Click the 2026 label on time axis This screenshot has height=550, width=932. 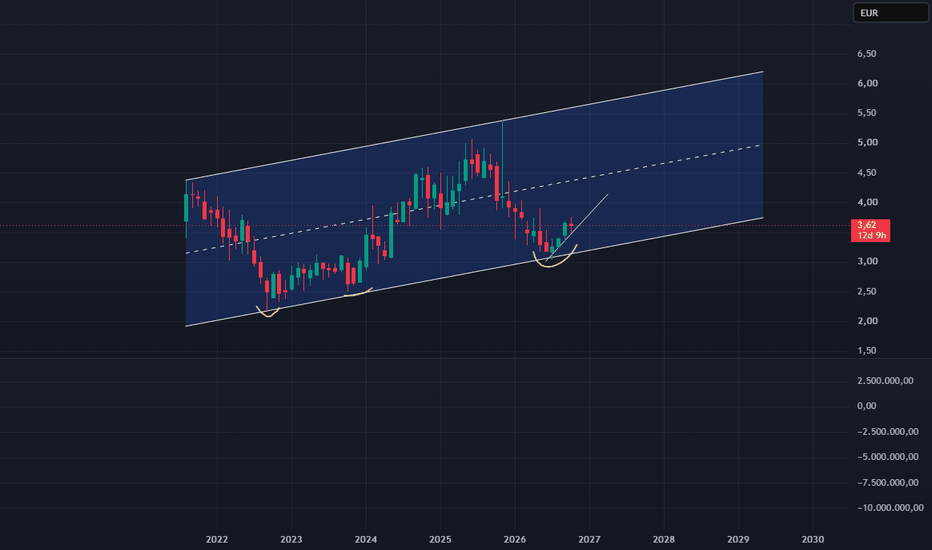coord(515,539)
